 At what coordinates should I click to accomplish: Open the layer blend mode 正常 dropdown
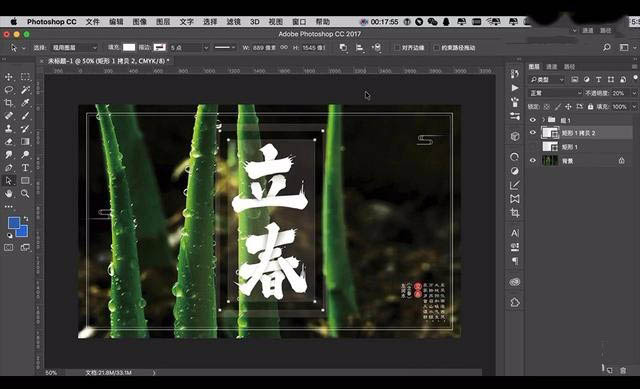point(556,93)
